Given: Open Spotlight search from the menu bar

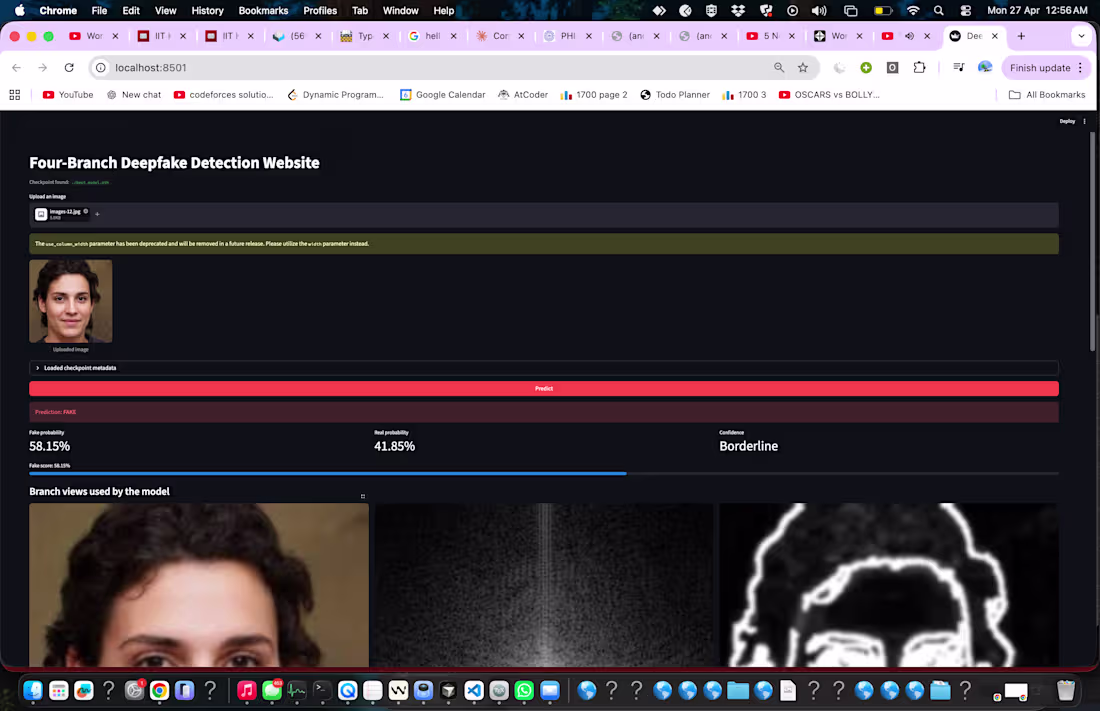Looking at the screenshot, I should click(938, 11).
